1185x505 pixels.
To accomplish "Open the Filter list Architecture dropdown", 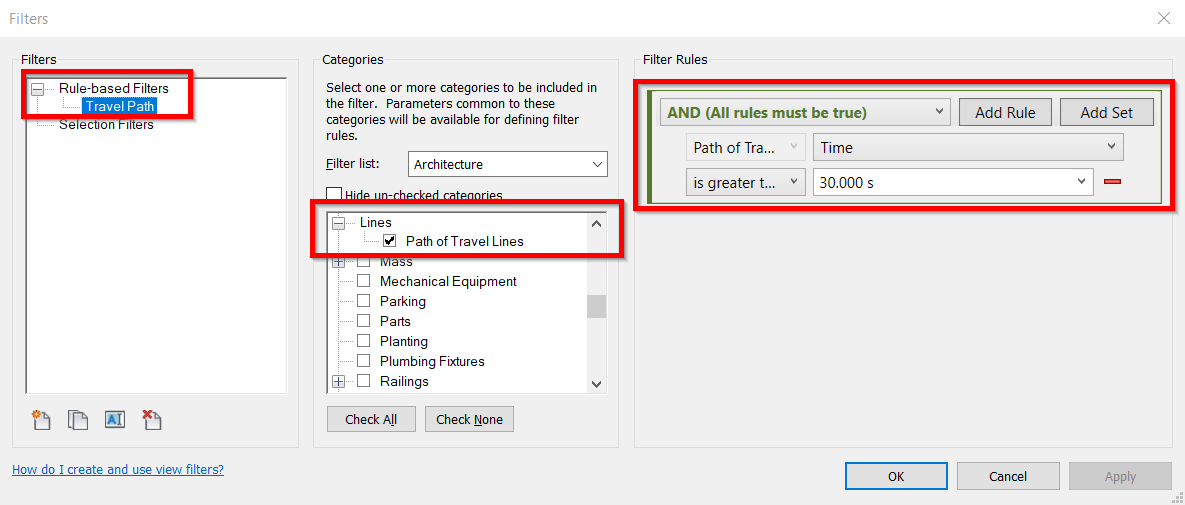I will point(508,164).
